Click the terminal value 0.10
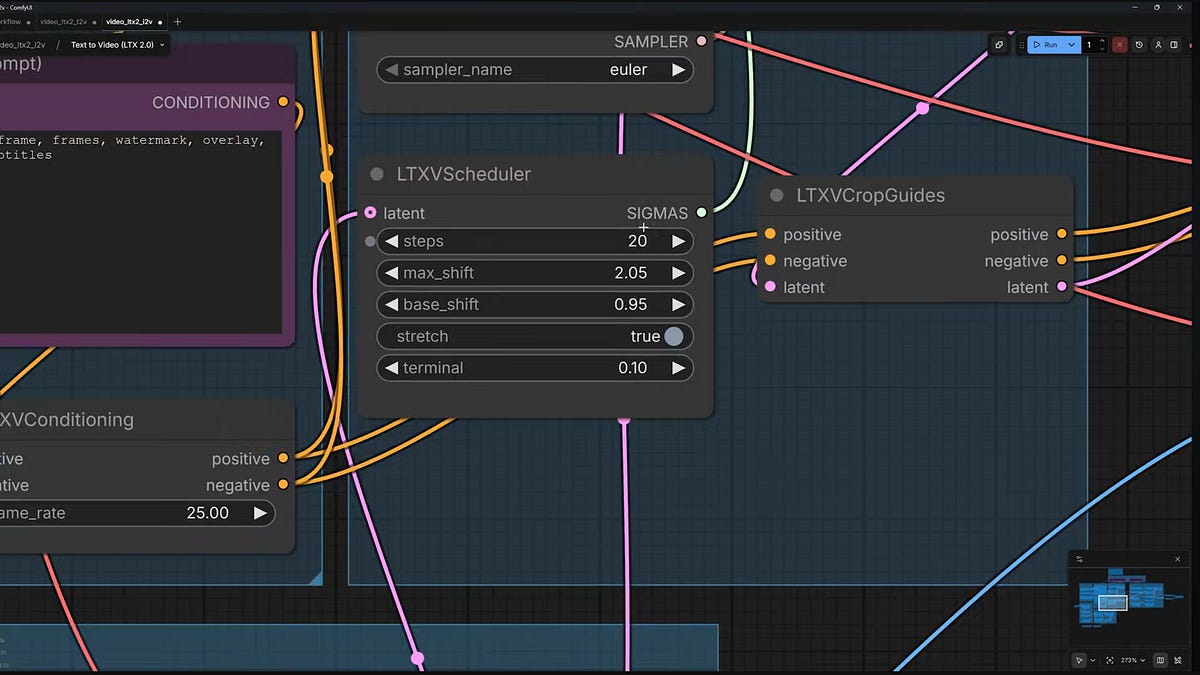Viewport: 1200px width, 675px height. [632, 368]
